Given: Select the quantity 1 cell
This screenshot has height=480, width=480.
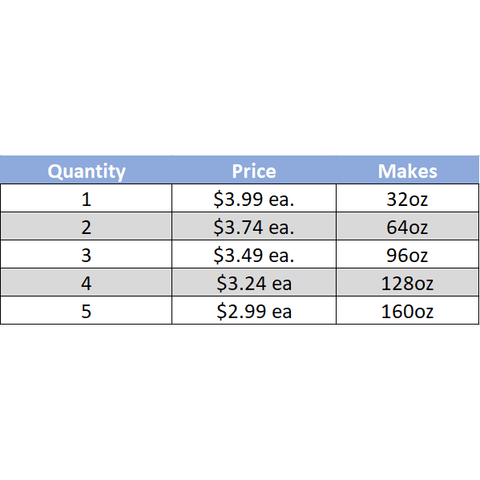Looking at the screenshot, I should pyautogui.click(x=86, y=198).
